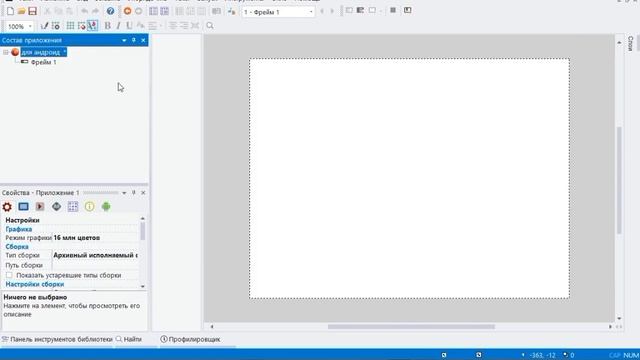Open the Runtime options tab icon
The height and width of the screenshot is (360, 640).
click(x=40, y=207)
